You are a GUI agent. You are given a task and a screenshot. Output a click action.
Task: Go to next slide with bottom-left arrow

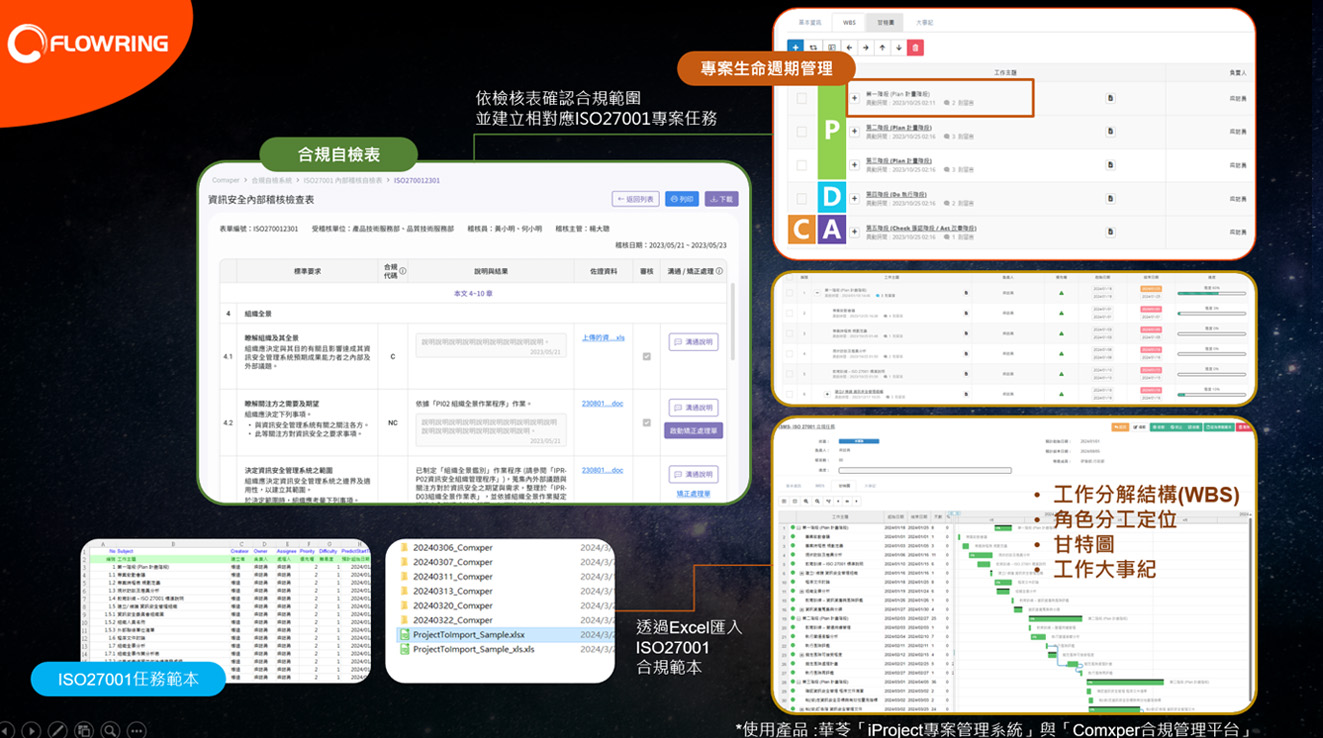(33, 730)
